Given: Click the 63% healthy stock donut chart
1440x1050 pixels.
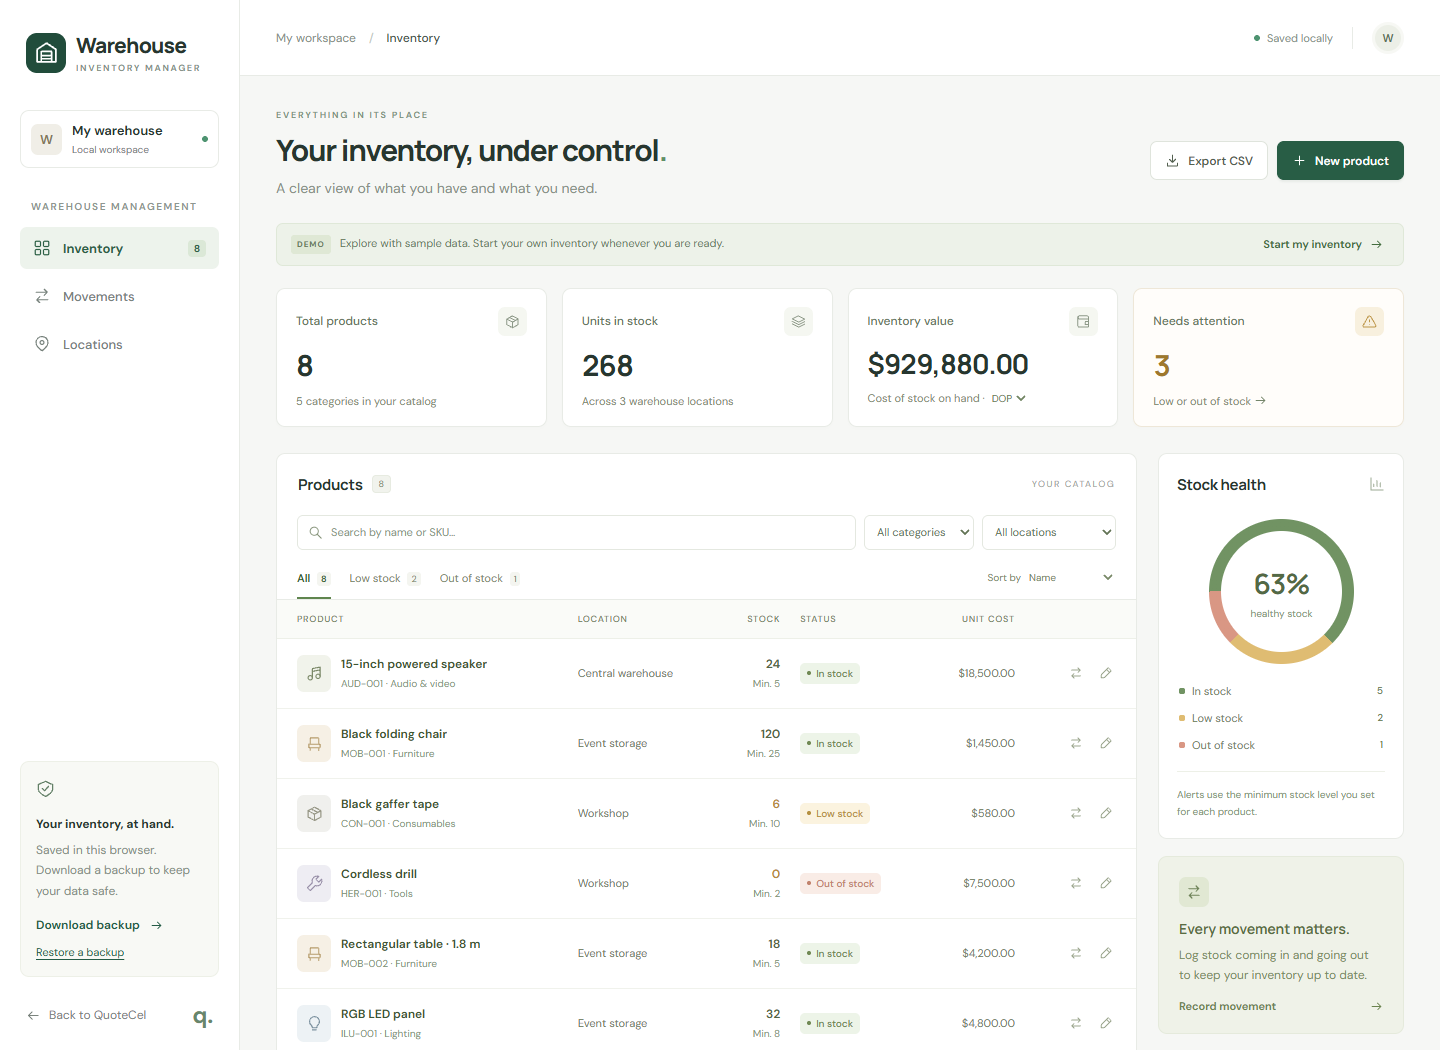Looking at the screenshot, I should pyautogui.click(x=1281, y=591).
